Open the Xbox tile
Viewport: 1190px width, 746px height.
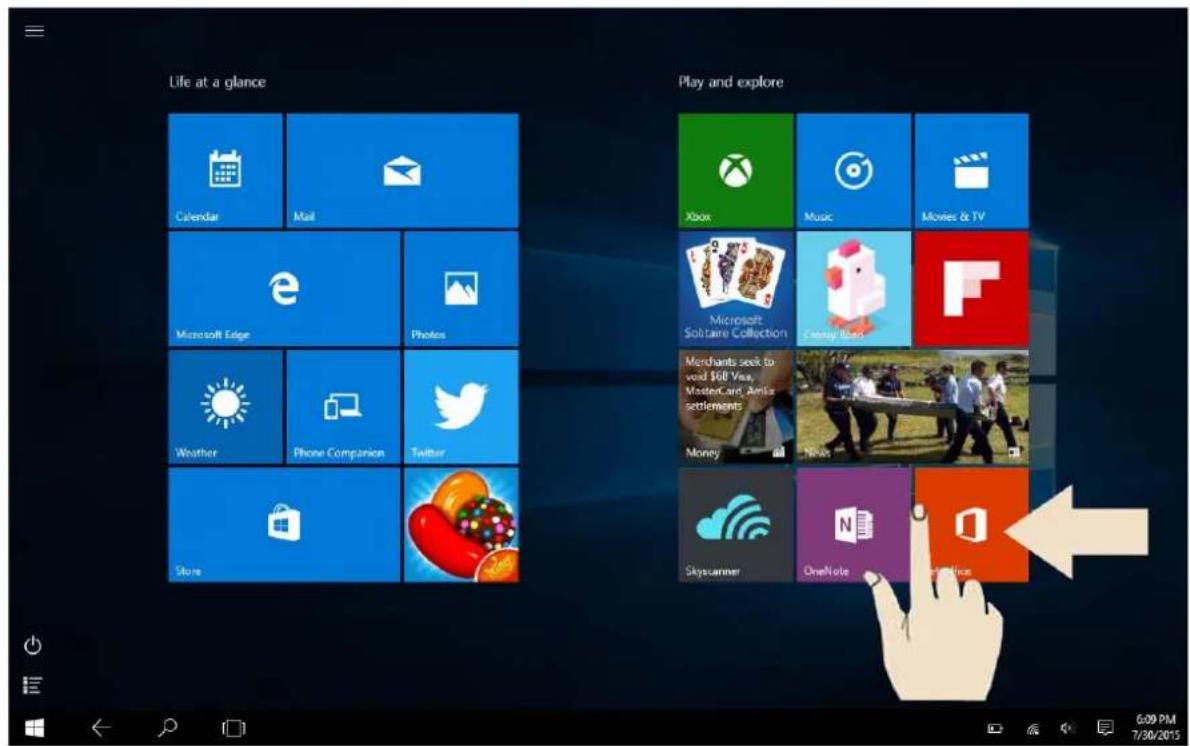pos(735,171)
